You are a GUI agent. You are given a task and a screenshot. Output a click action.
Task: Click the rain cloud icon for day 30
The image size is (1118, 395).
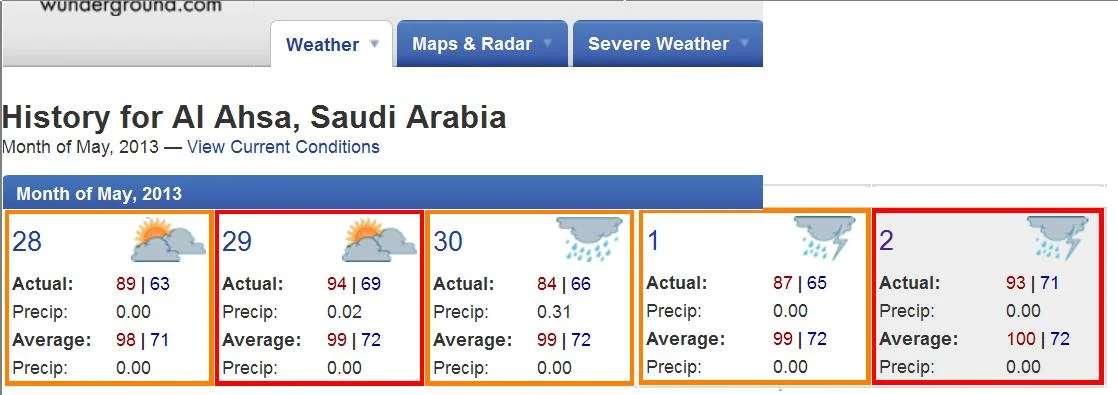[x=590, y=239]
